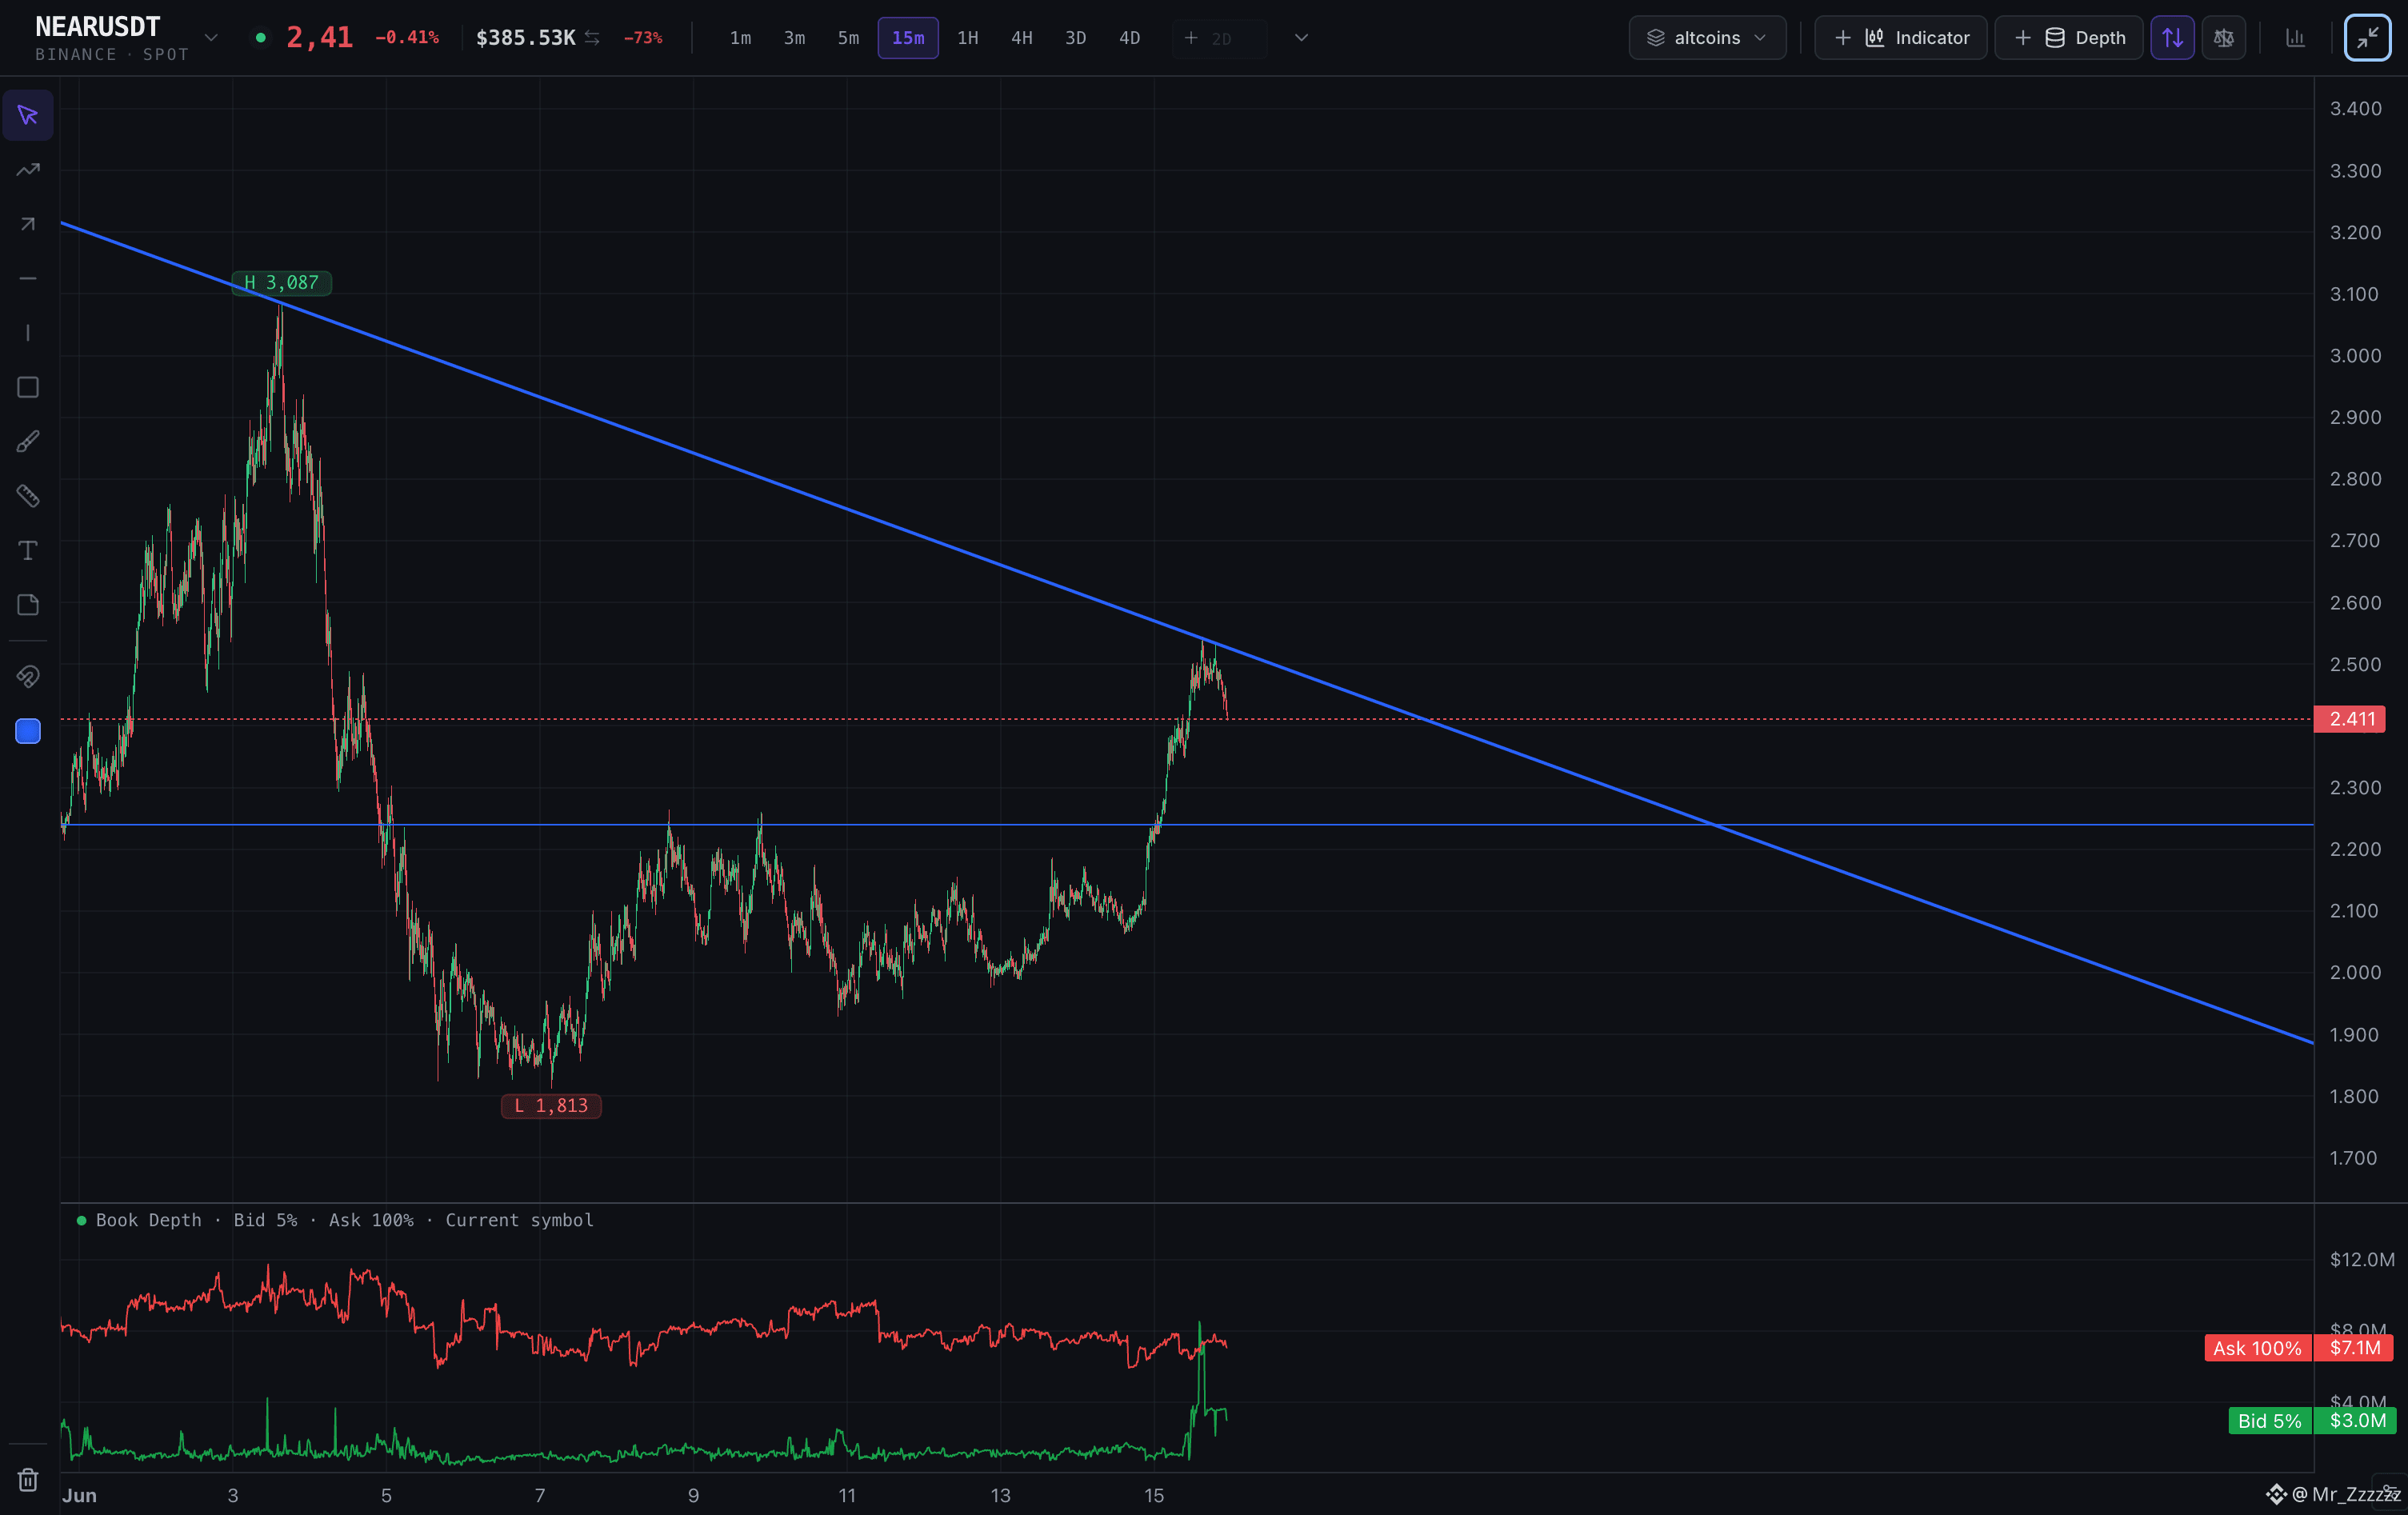Choose the horizontal line tool
This screenshot has width=2408, height=1515.
(28, 278)
